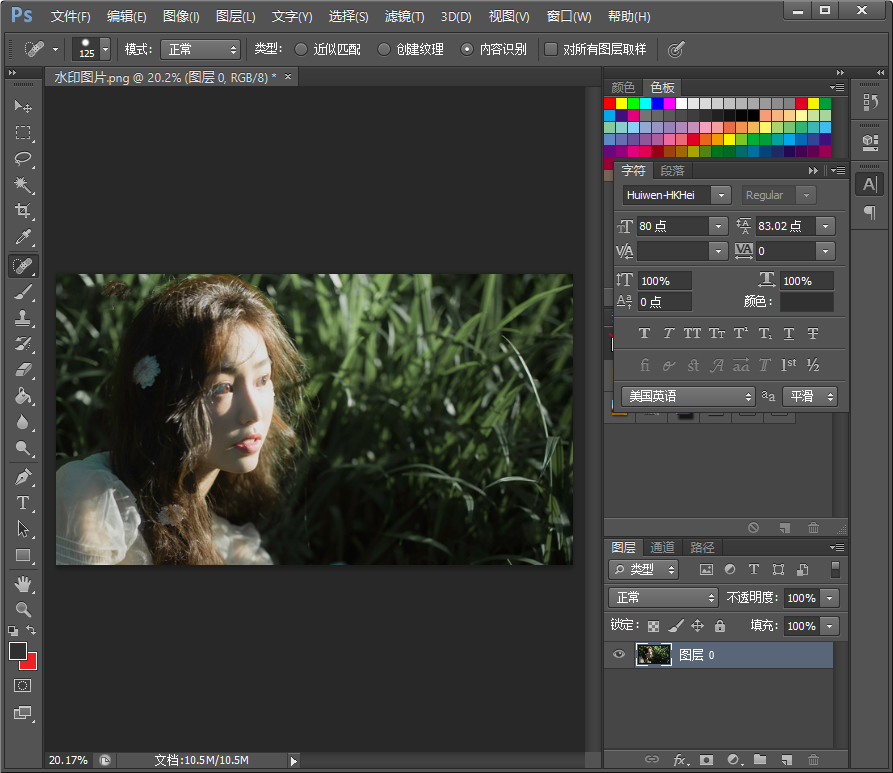This screenshot has width=893, height=773.
Task: Select the Crop tool
Action: pos(23,211)
